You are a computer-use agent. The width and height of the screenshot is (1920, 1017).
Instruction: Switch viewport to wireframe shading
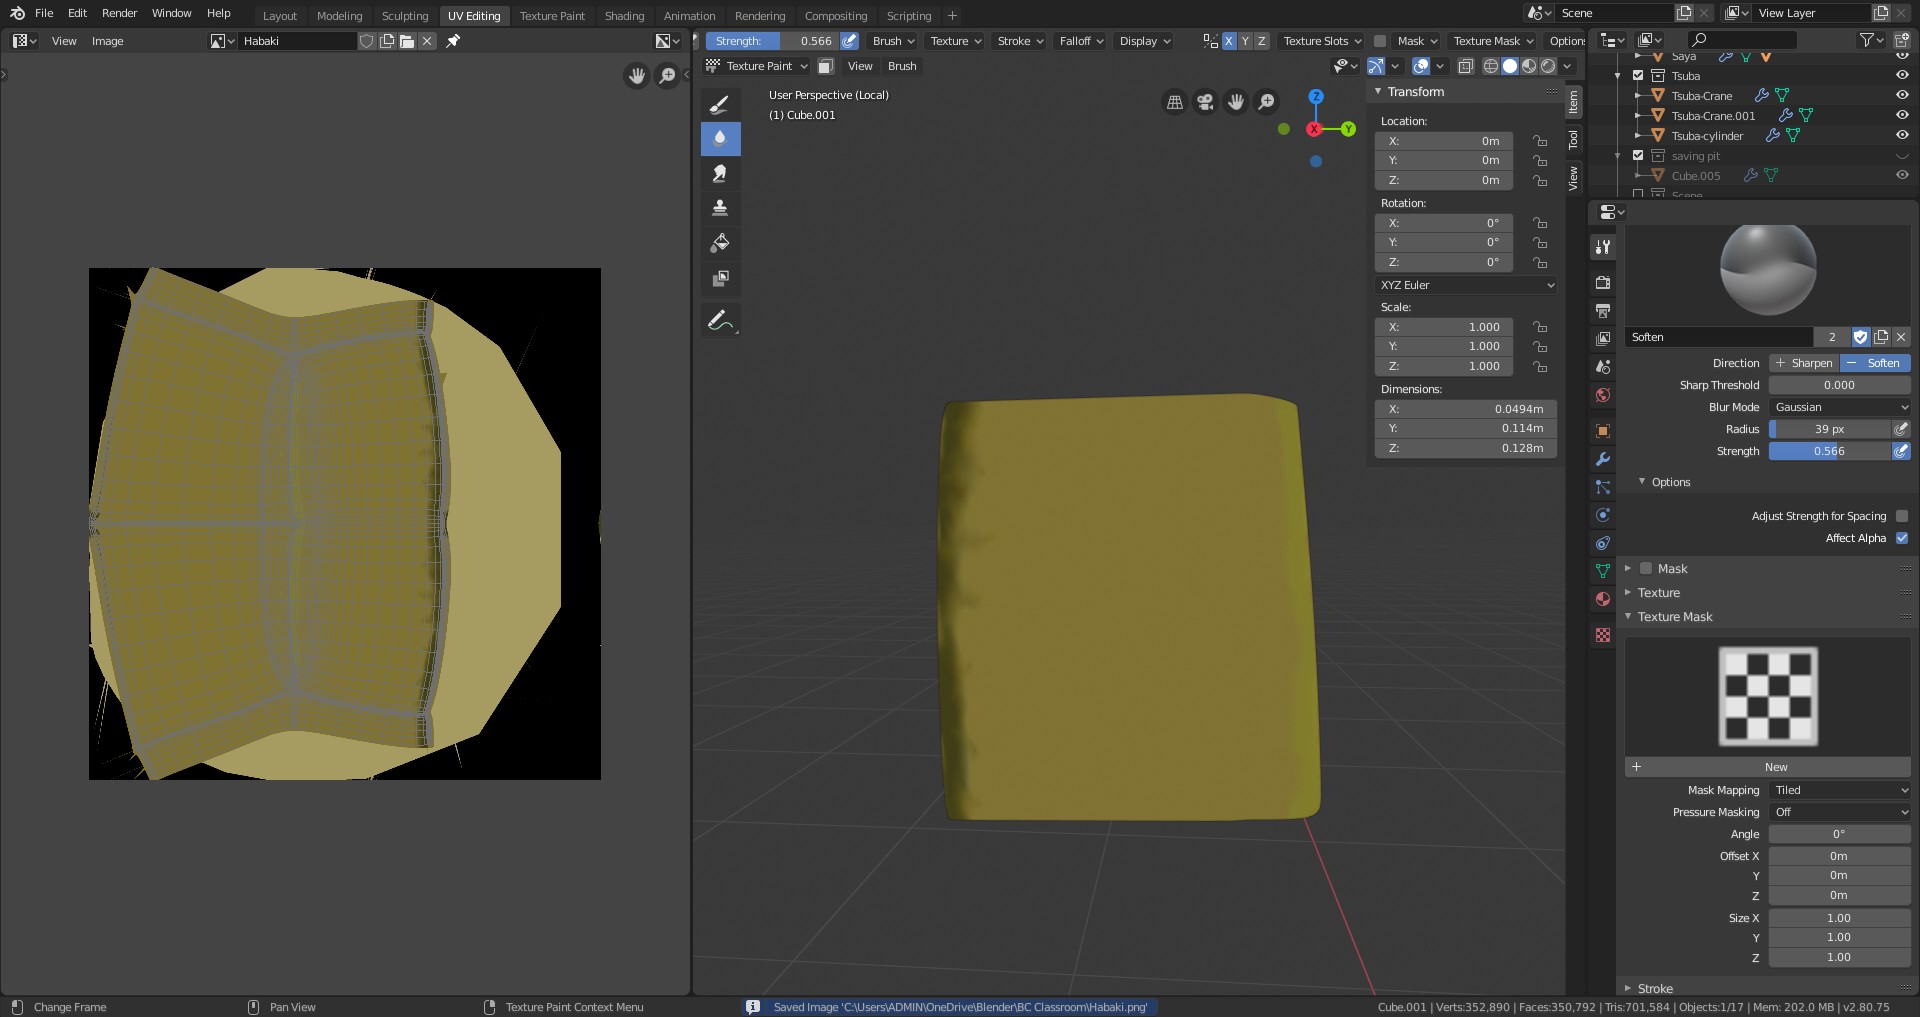point(1490,66)
